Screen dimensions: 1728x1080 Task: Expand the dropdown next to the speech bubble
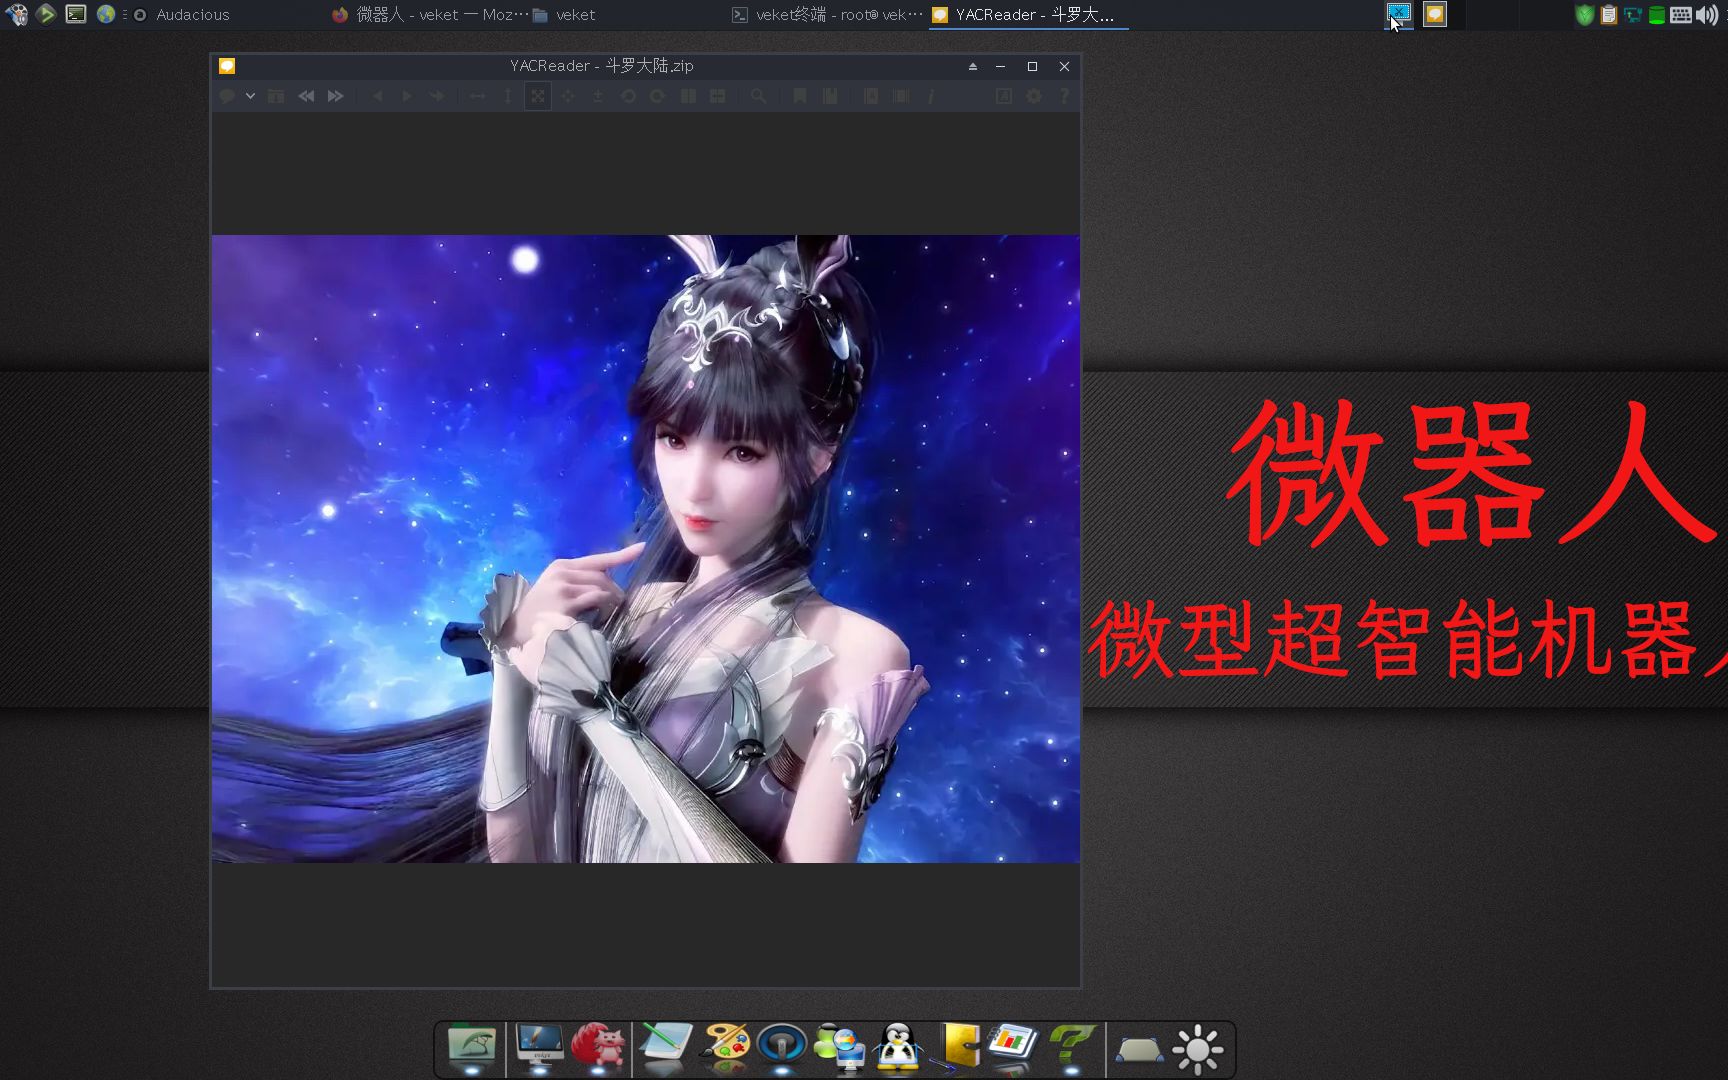pos(250,96)
